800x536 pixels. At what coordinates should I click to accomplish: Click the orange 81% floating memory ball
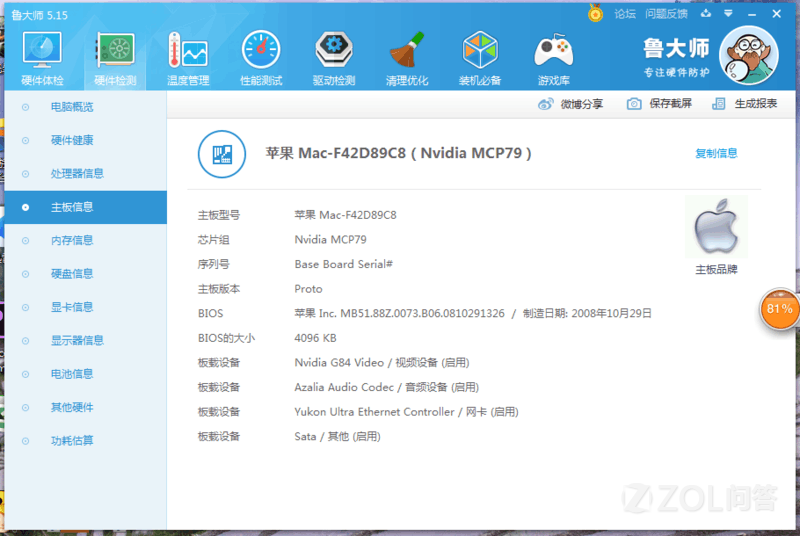point(779,309)
